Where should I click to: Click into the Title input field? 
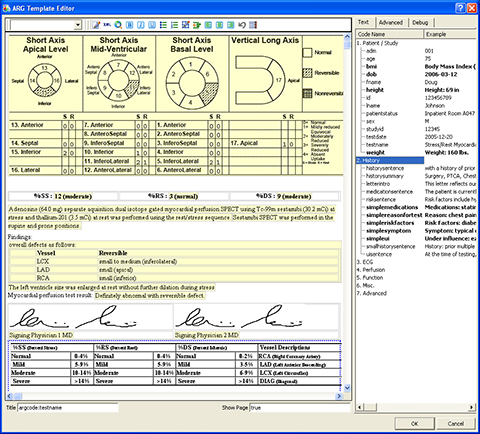coord(68,408)
